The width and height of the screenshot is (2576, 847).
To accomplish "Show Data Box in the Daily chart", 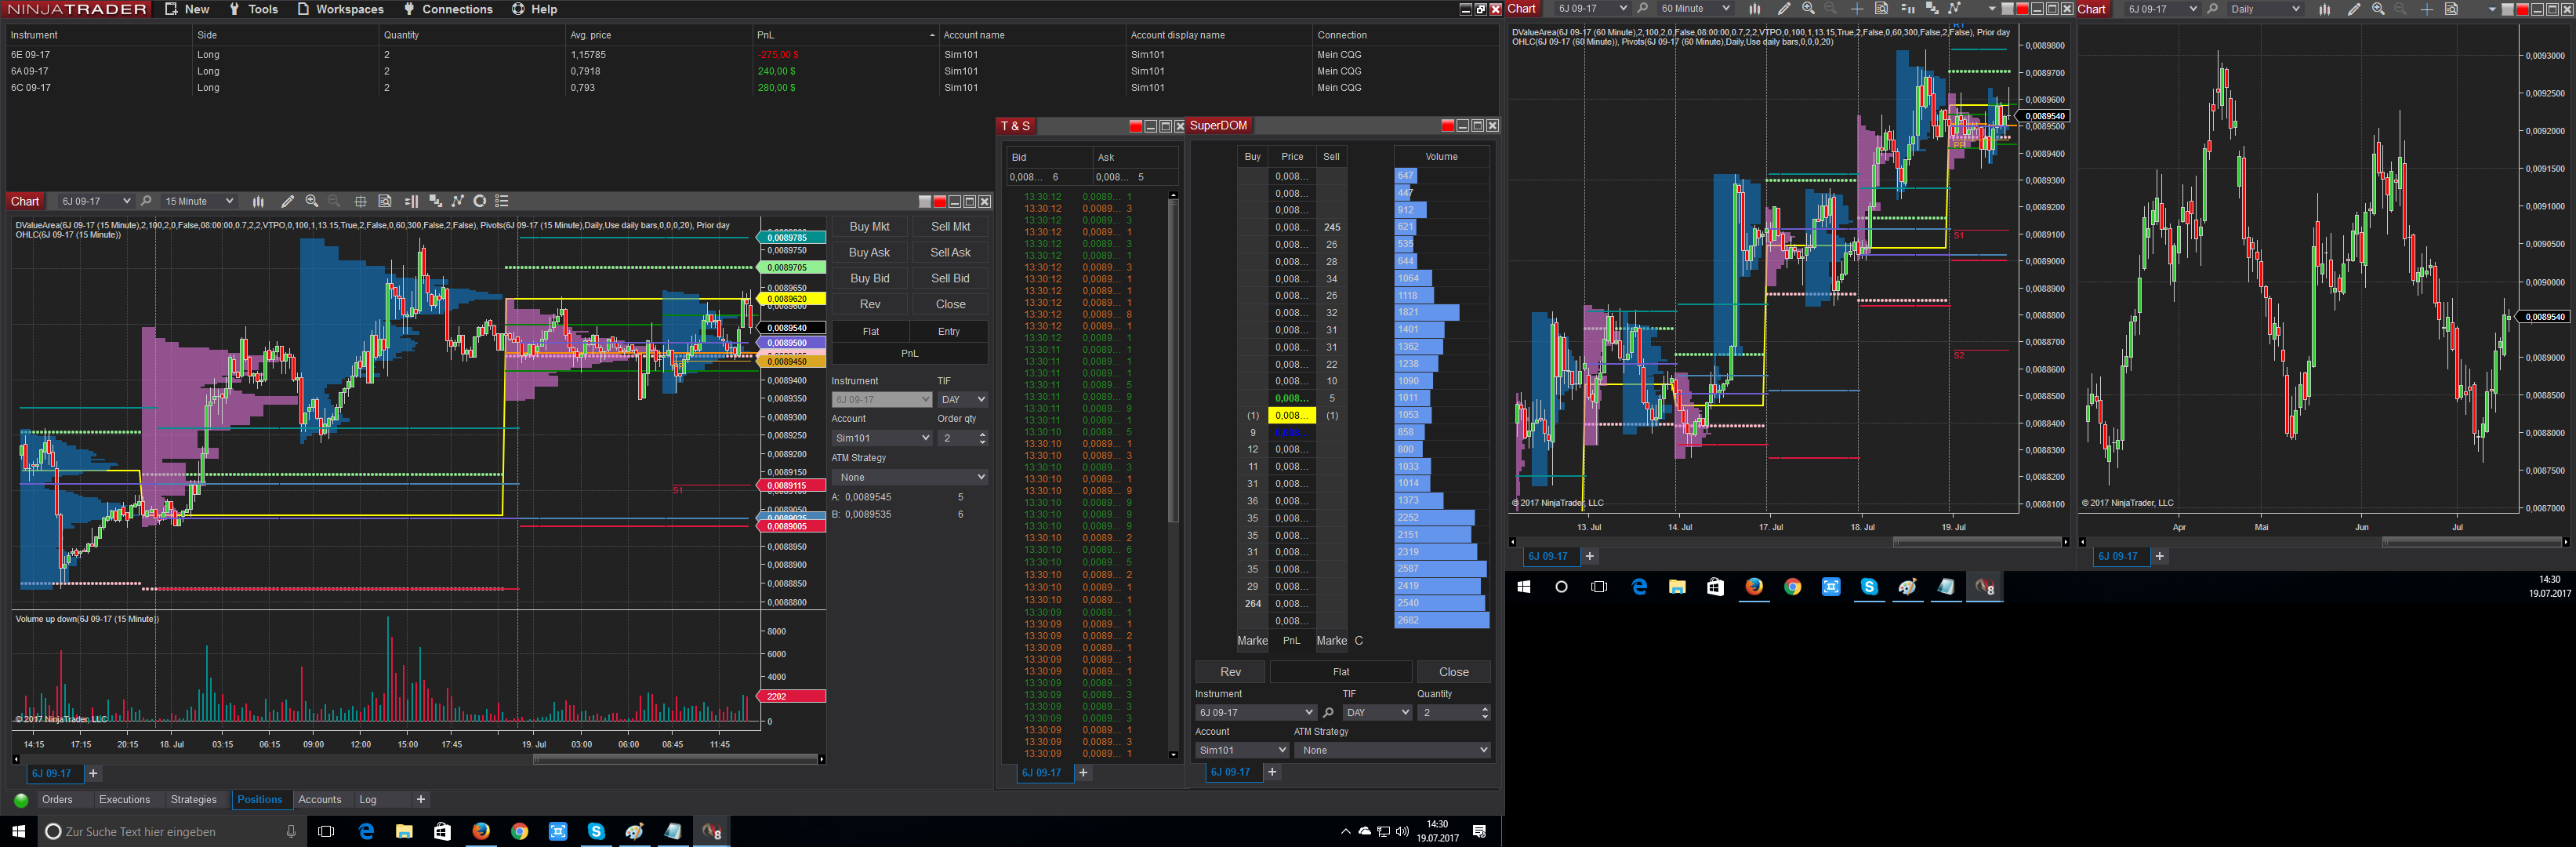I will [2451, 9].
